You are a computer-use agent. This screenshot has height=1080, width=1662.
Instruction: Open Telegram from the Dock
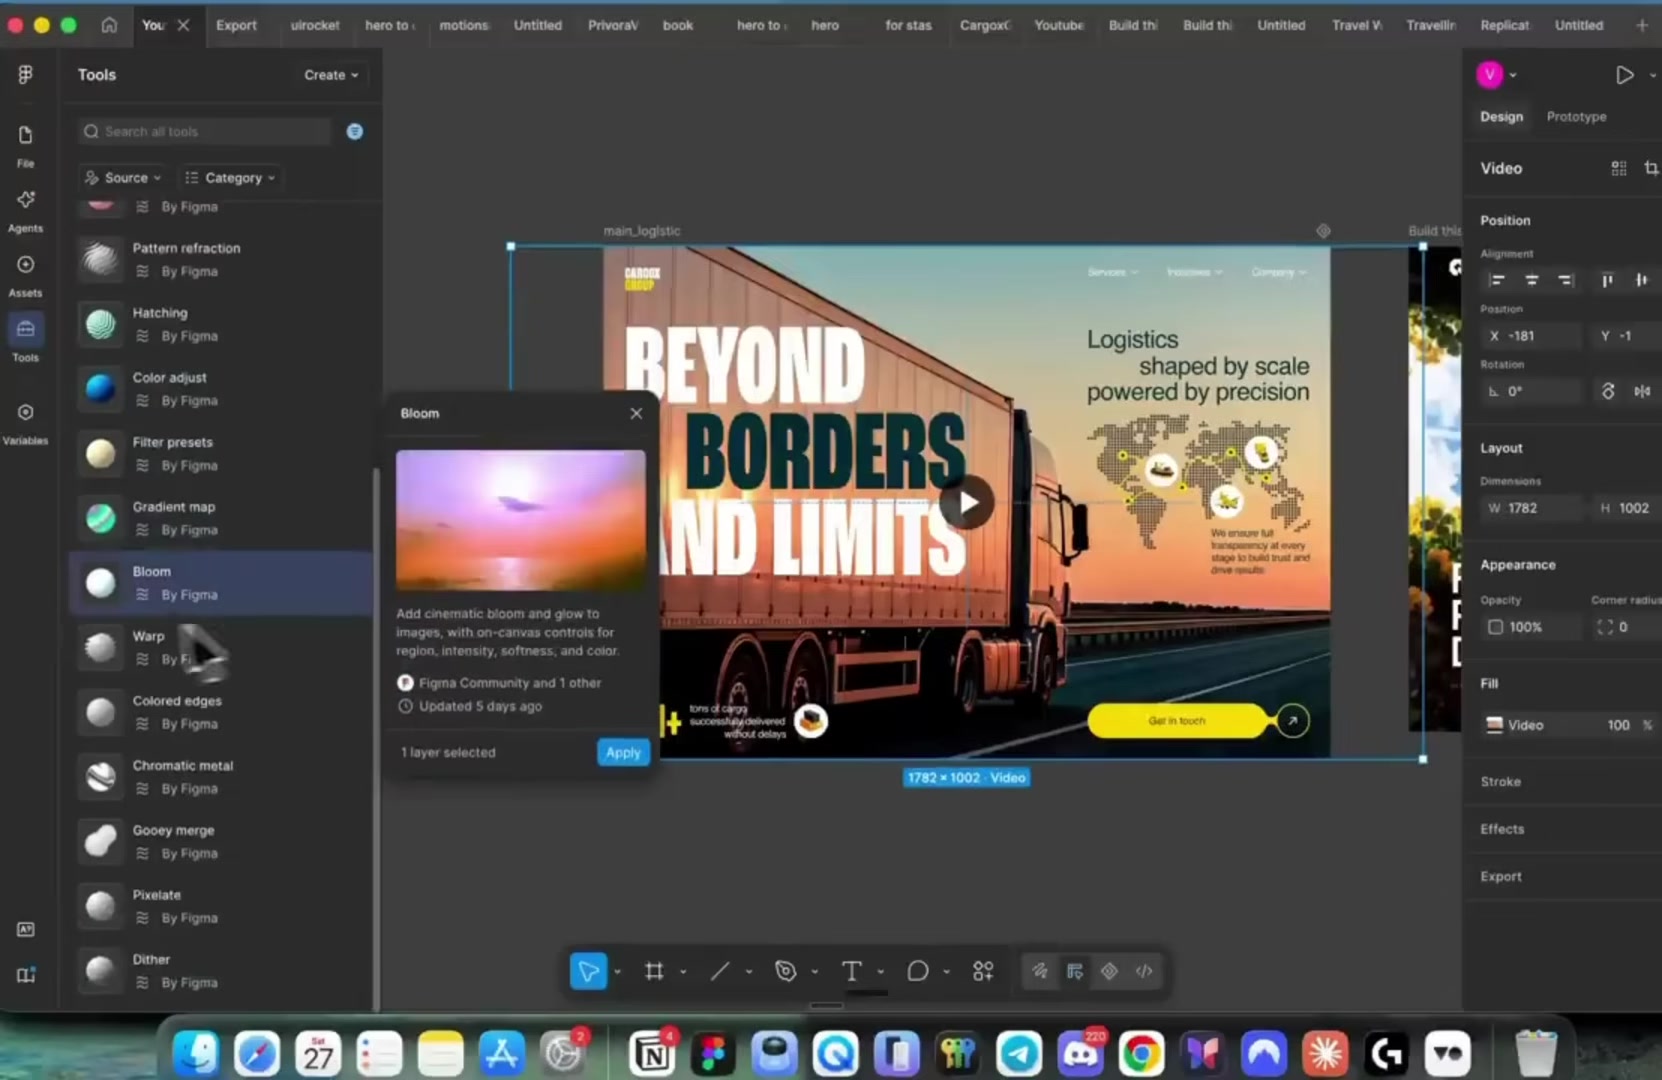[1019, 1053]
